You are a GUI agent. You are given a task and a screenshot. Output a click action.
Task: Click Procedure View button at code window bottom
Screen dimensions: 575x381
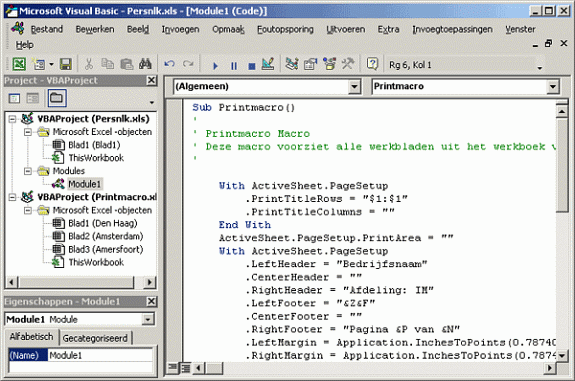172,367
